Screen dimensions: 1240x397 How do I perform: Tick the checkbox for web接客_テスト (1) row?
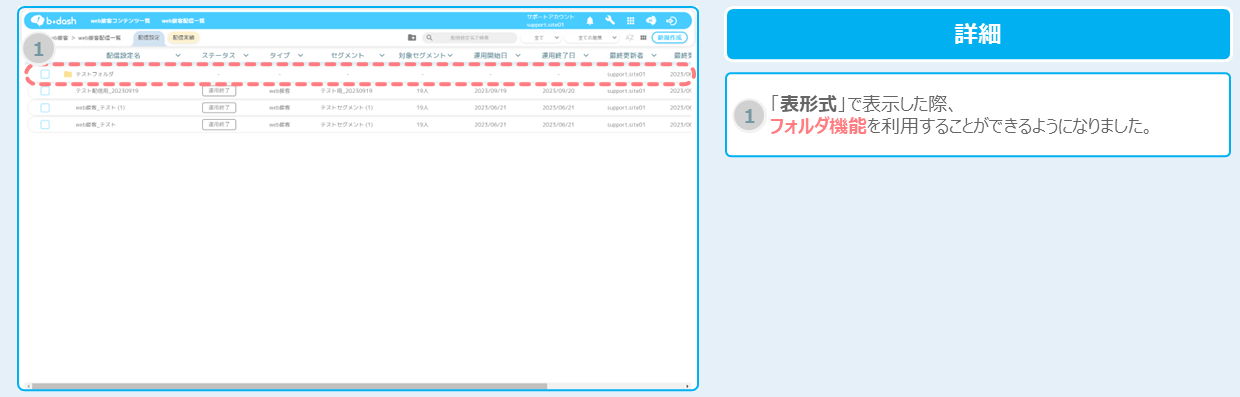point(45,107)
